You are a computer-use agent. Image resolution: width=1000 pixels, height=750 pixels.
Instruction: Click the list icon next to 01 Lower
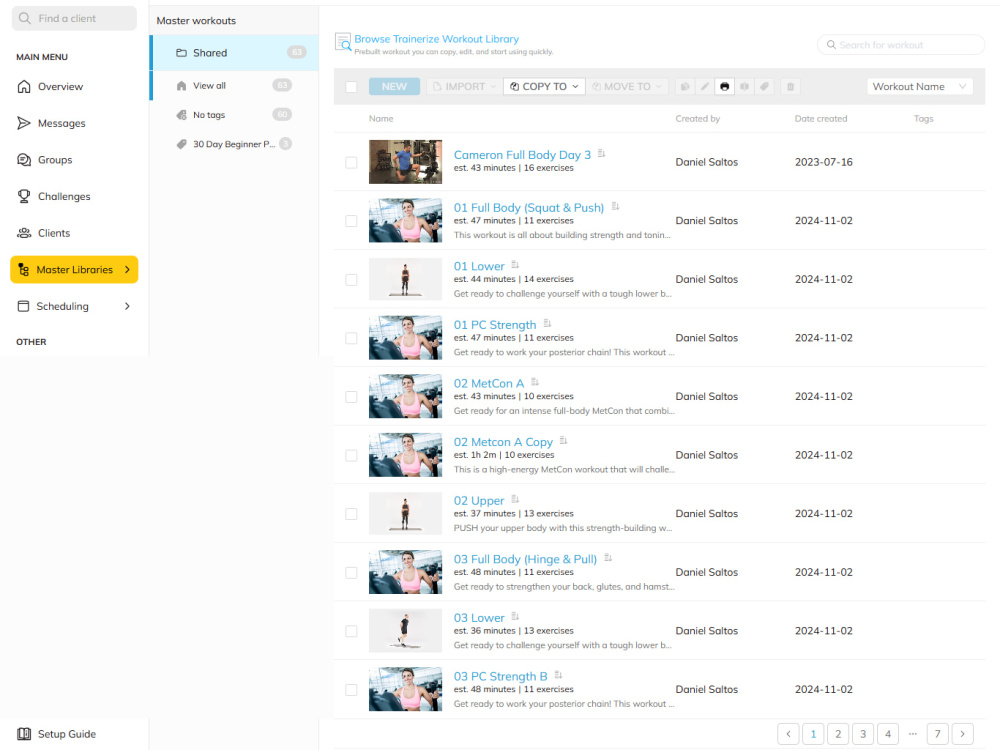pos(515,265)
